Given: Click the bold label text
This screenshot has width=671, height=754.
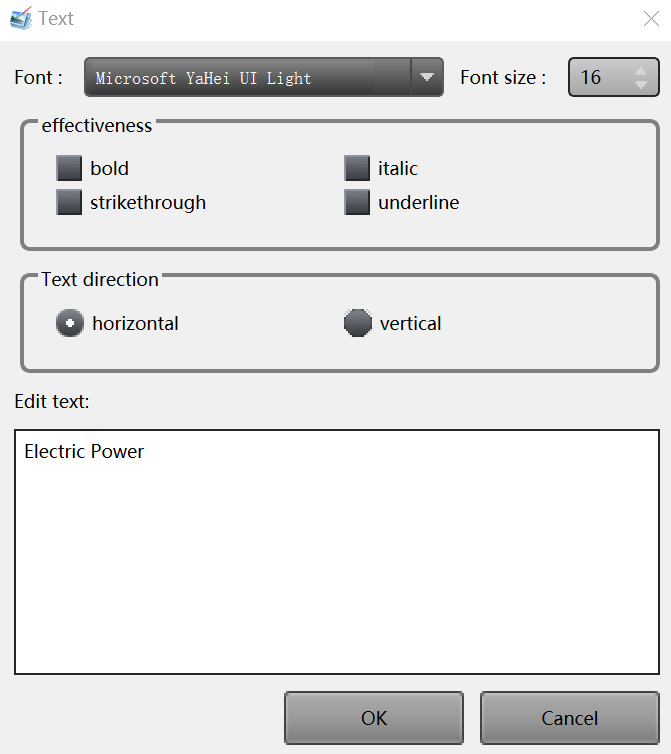Looking at the screenshot, I should (109, 168).
